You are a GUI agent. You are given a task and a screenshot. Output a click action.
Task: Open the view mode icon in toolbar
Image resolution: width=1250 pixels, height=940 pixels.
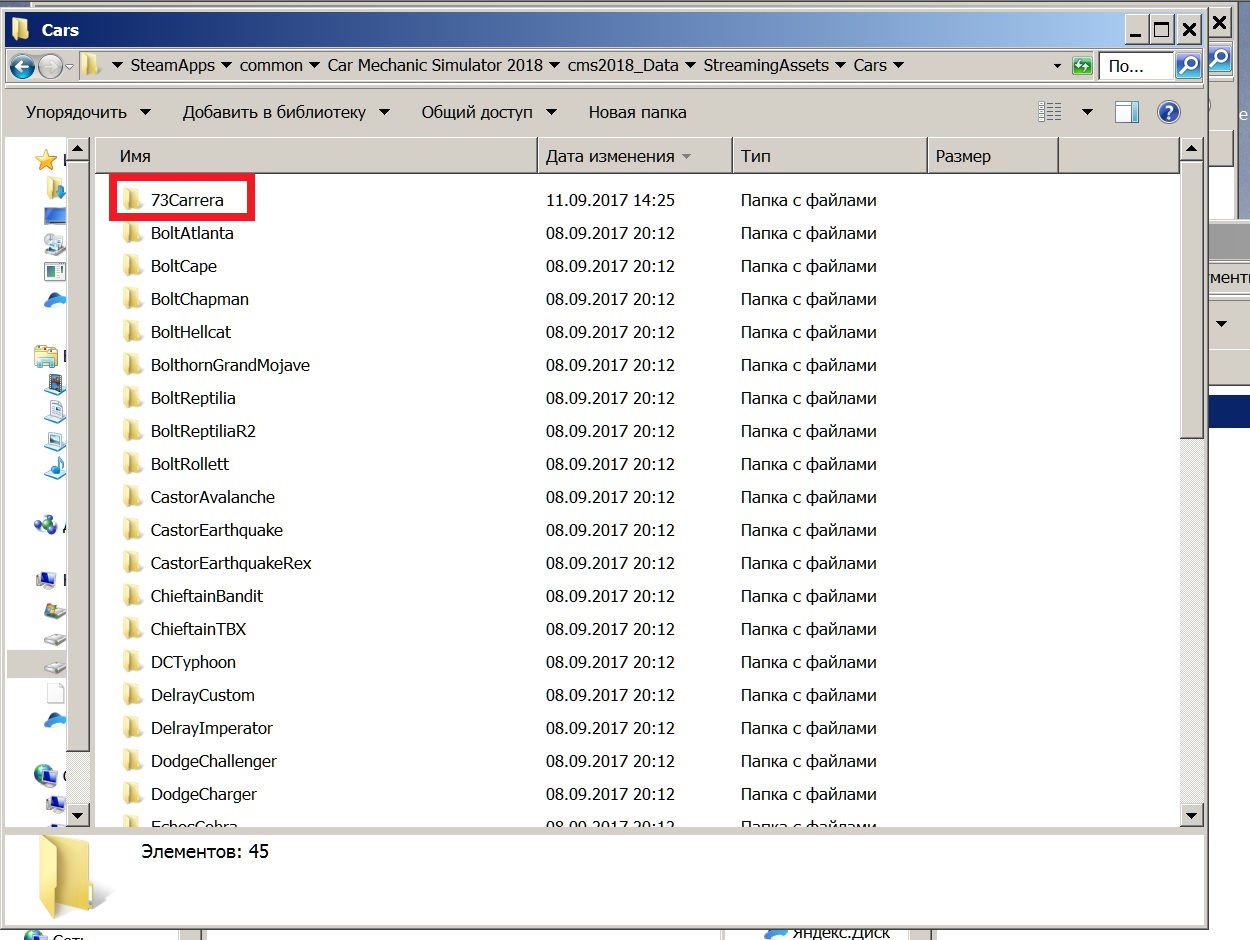[x=1049, y=112]
